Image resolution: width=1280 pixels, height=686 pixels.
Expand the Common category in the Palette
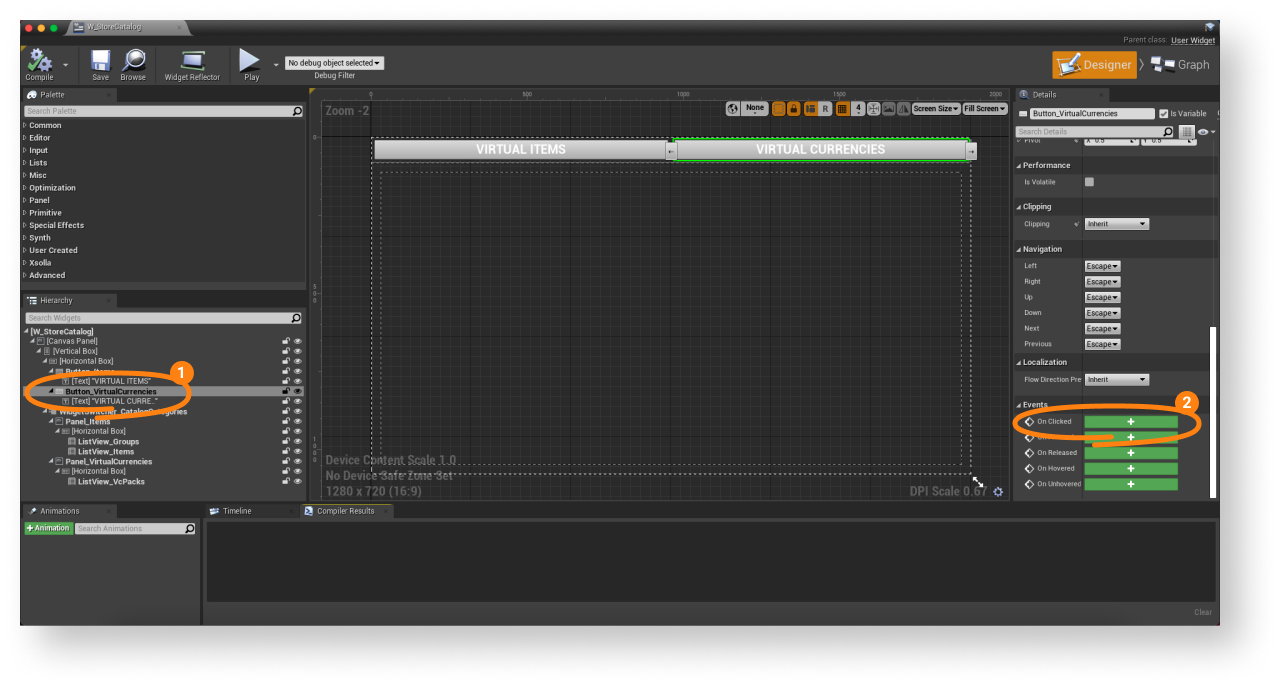click(x=45, y=125)
